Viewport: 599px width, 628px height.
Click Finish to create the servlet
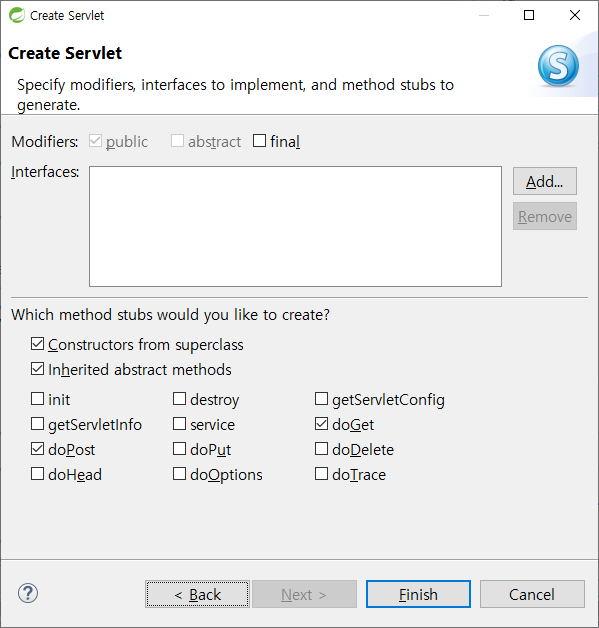418,594
